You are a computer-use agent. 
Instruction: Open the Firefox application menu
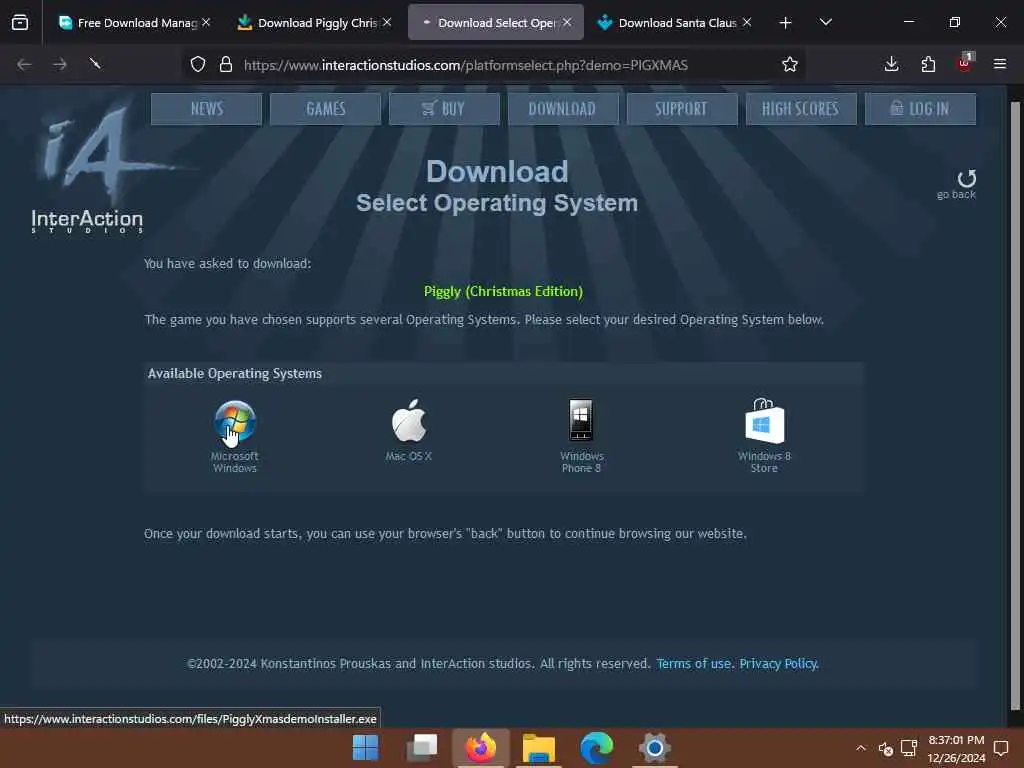(x=1000, y=64)
